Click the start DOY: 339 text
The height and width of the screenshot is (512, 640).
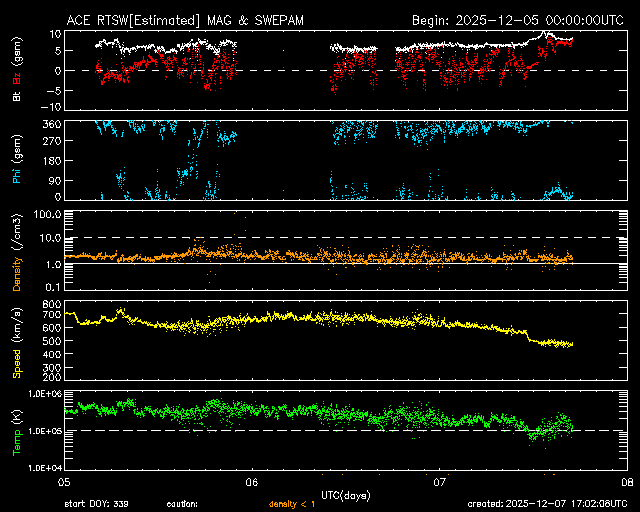[x=96, y=504]
